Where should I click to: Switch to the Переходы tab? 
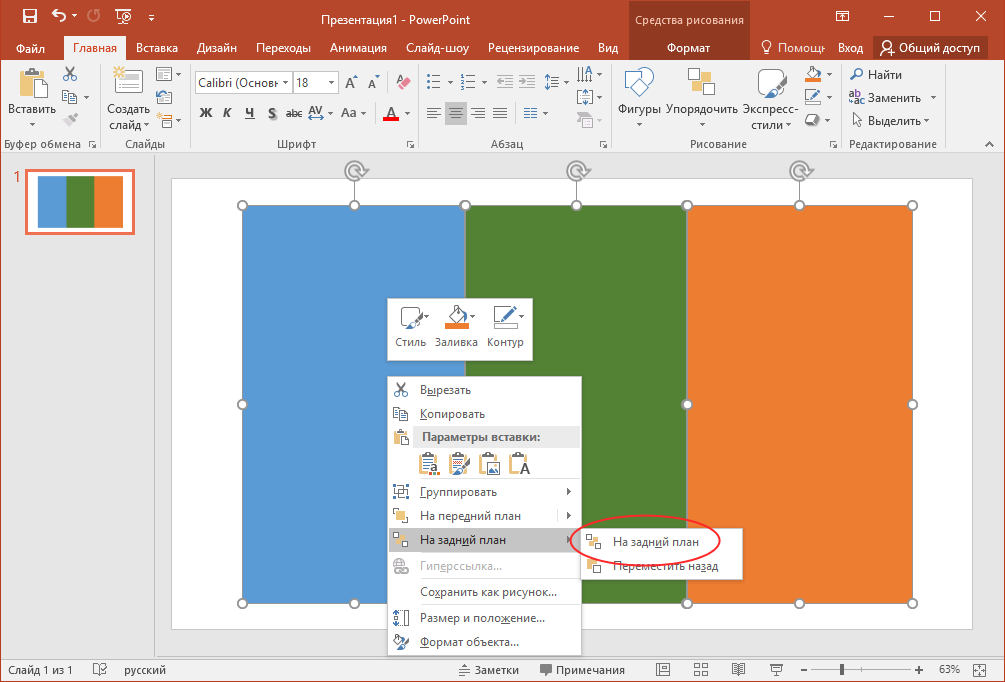283,48
